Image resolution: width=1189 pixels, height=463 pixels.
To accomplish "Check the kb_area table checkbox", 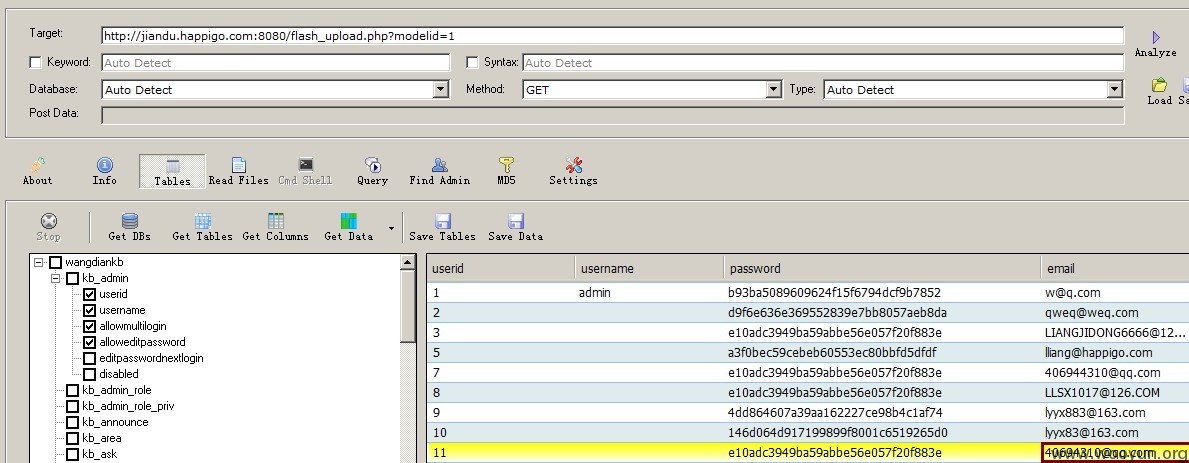I will pos(73,438).
